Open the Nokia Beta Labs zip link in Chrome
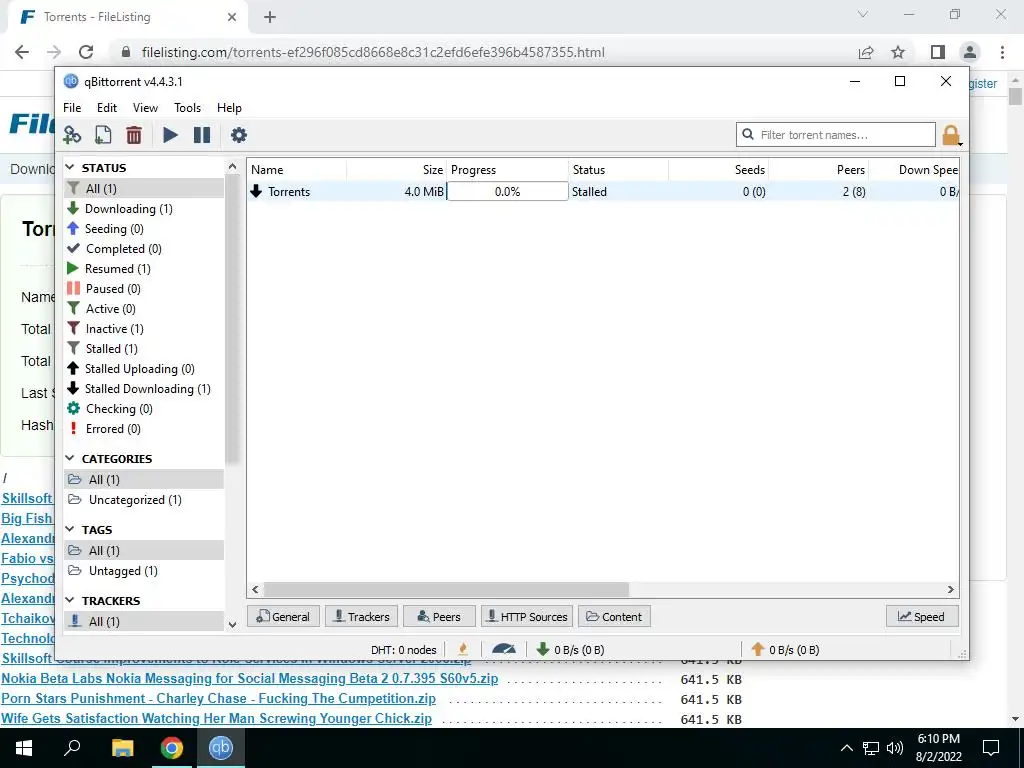 coord(249,679)
